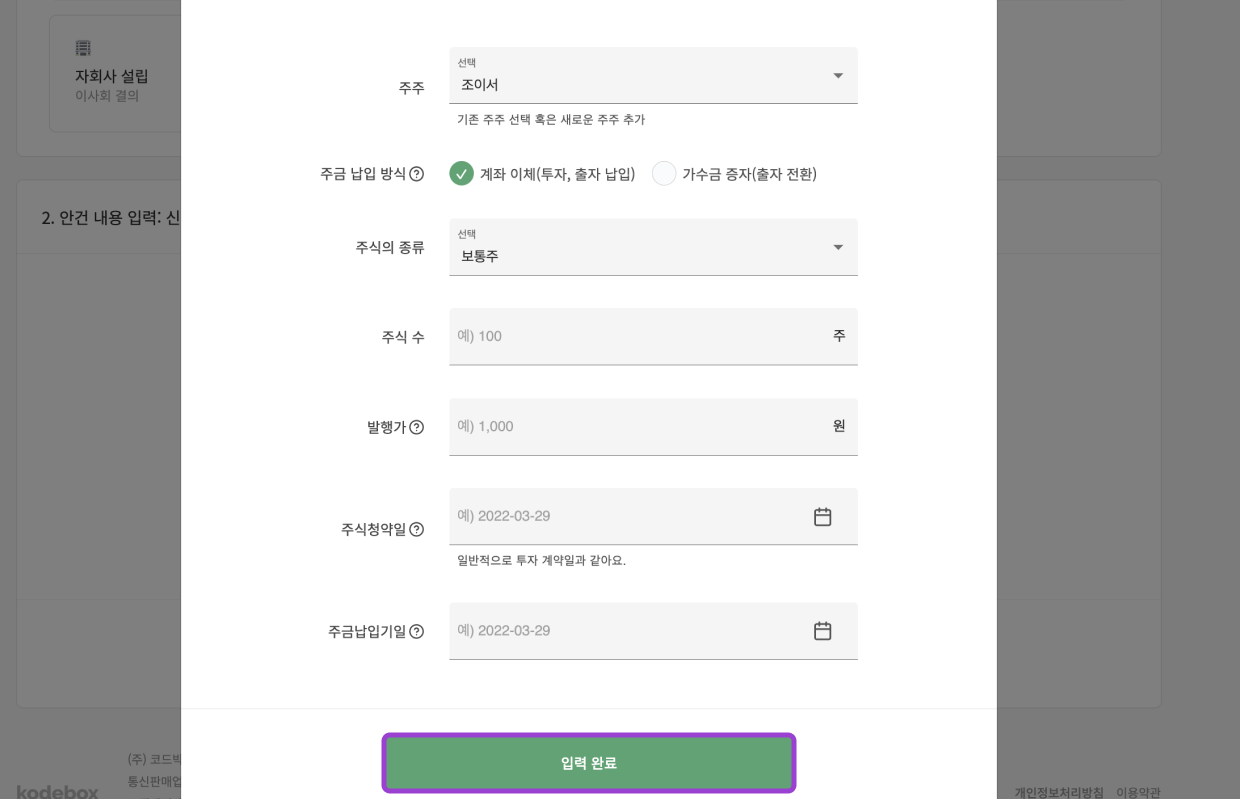Image resolution: width=1240 pixels, height=799 pixels.
Task: Click the dropdown arrow on the shareholder selector
Action: [x=838, y=76]
